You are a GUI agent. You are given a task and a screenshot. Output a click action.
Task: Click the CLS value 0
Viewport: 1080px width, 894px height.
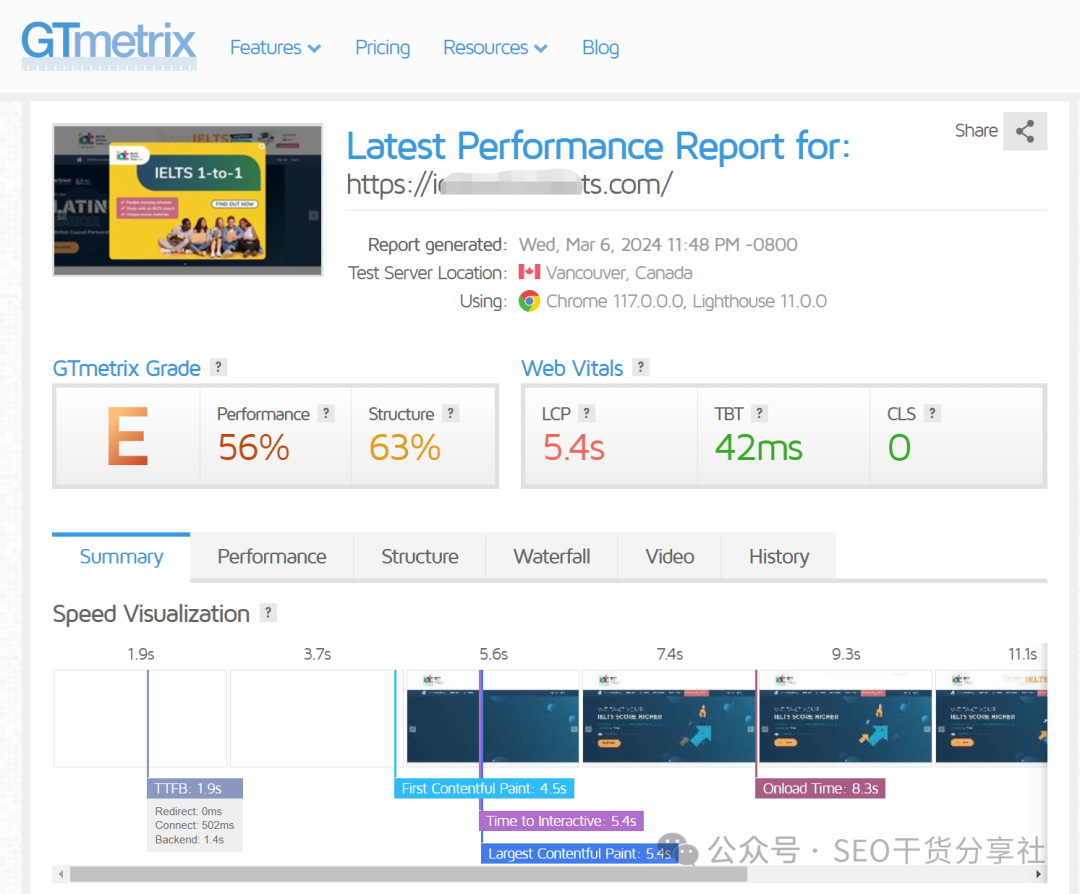tap(899, 448)
